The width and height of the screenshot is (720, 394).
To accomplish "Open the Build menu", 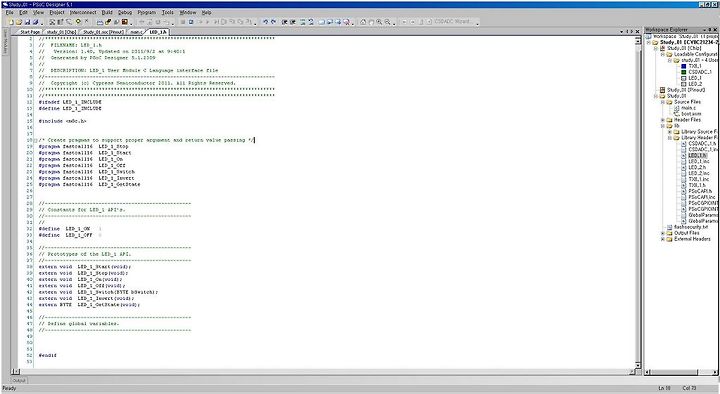I will point(107,12).
